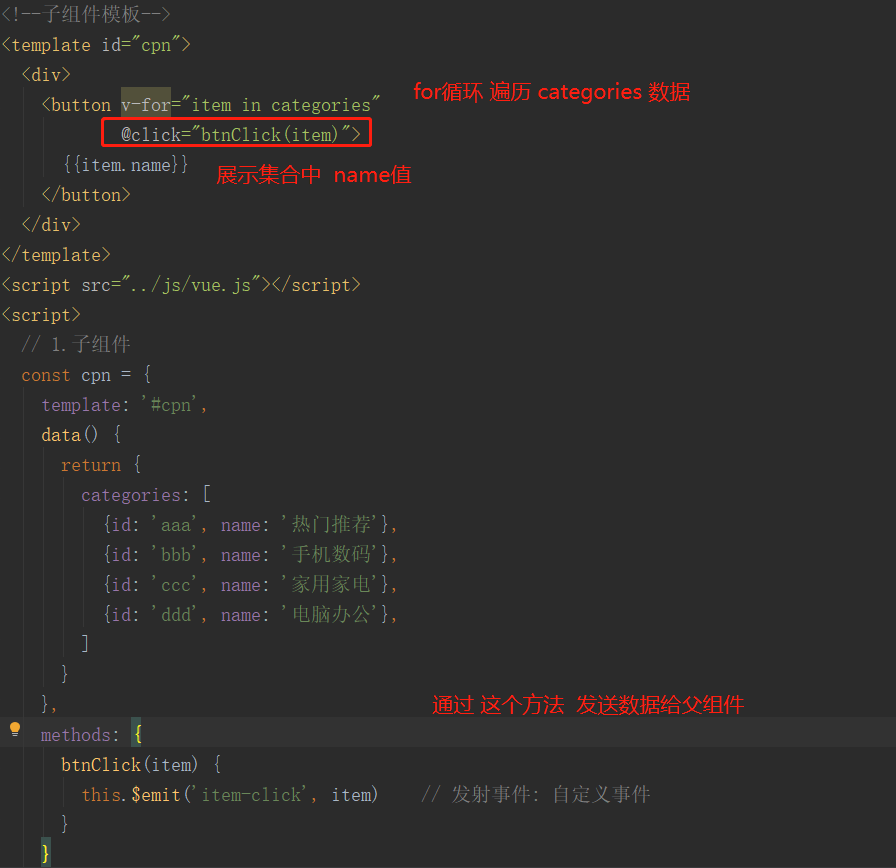Click the row with id 'bbb' 手机数码
This screenshot has height=868, width=896.
pos(250,554)
